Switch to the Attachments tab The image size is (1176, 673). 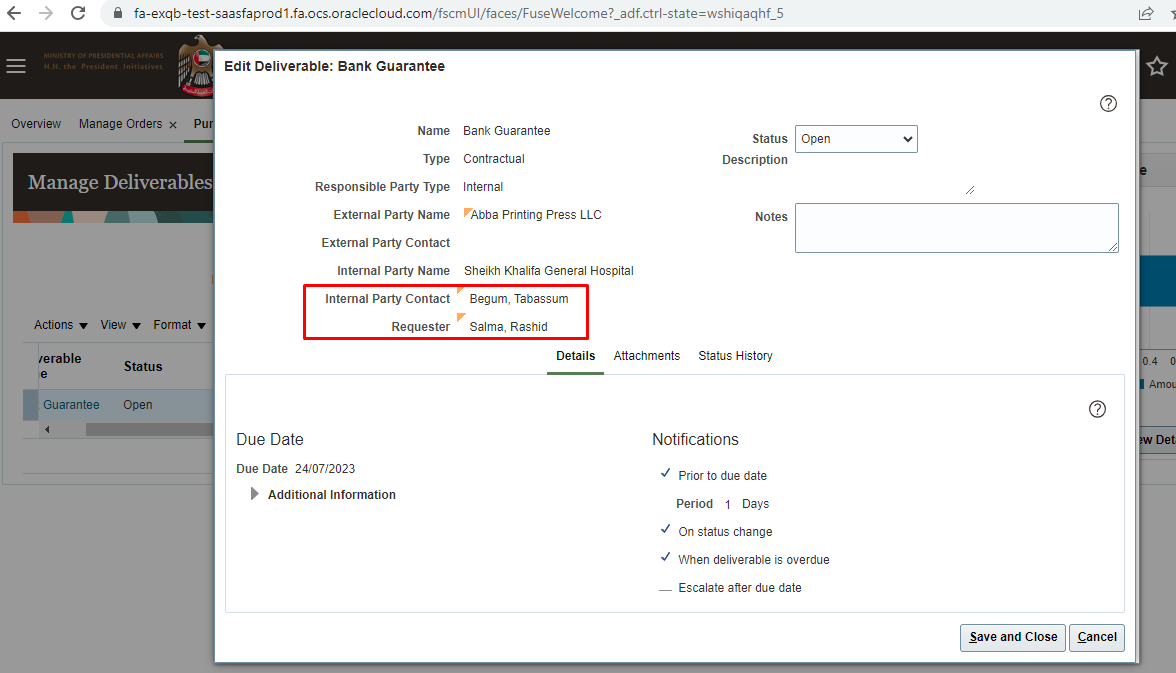click(646, 356)
